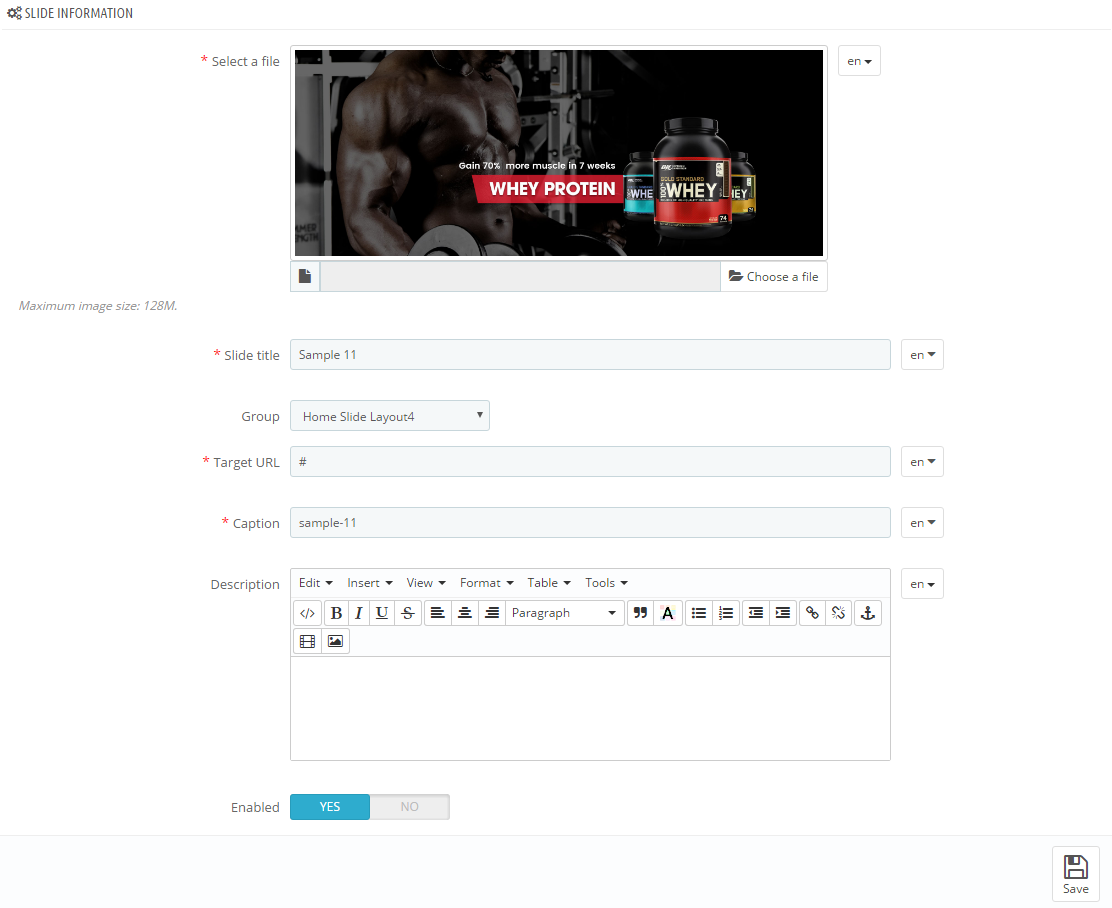Set Enabled to YES

click(330, 807)
